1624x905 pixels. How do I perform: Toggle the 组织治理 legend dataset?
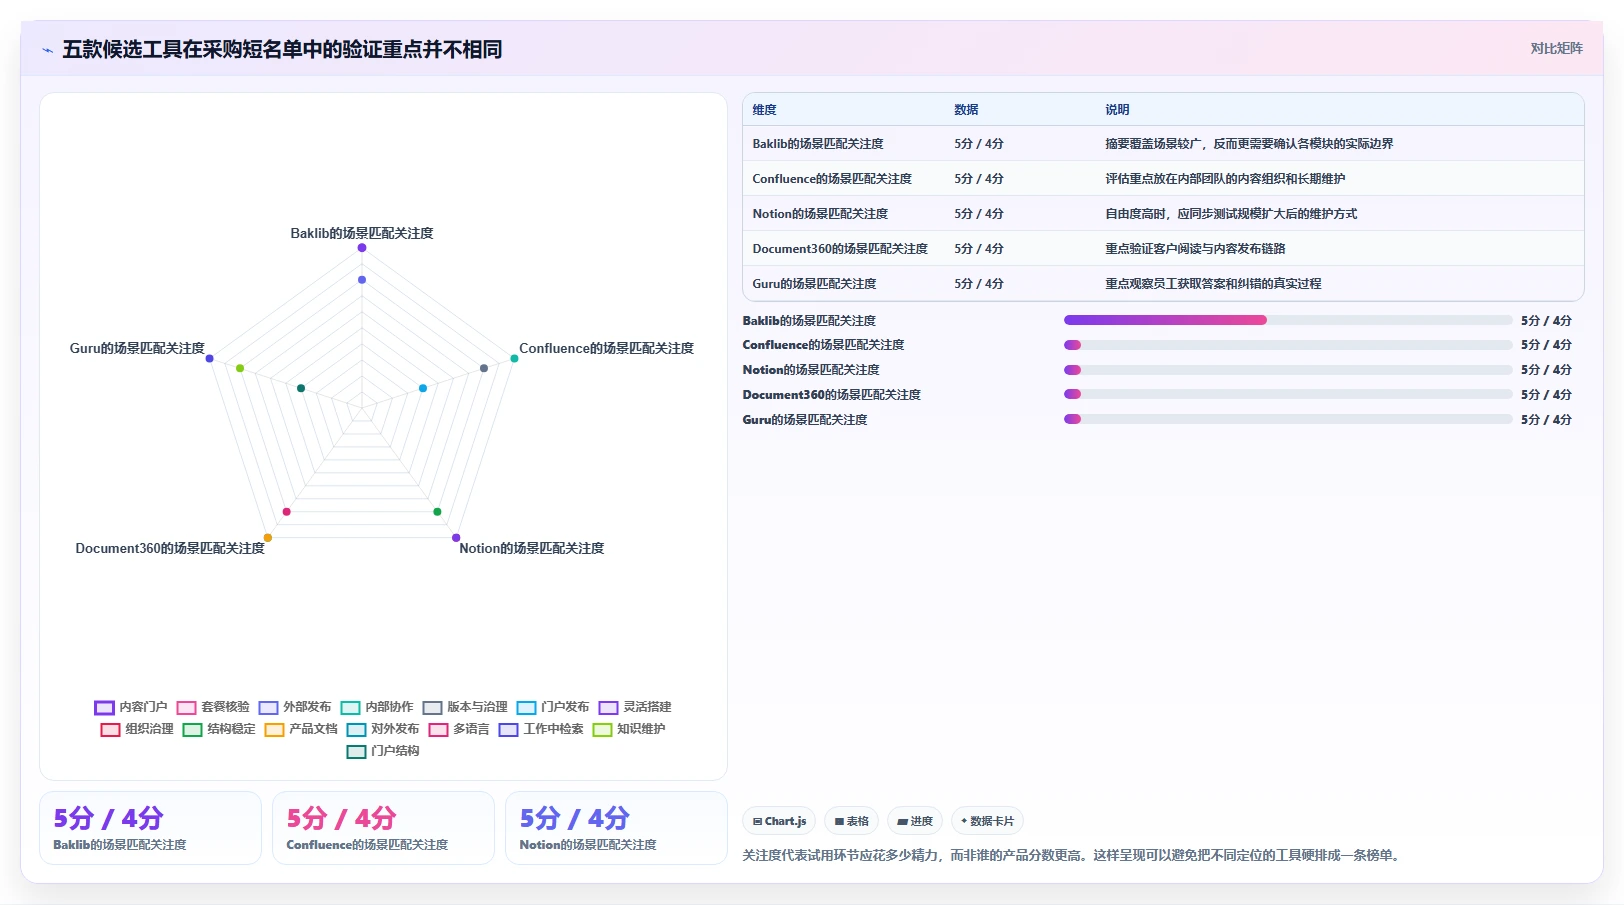(137, 729)
